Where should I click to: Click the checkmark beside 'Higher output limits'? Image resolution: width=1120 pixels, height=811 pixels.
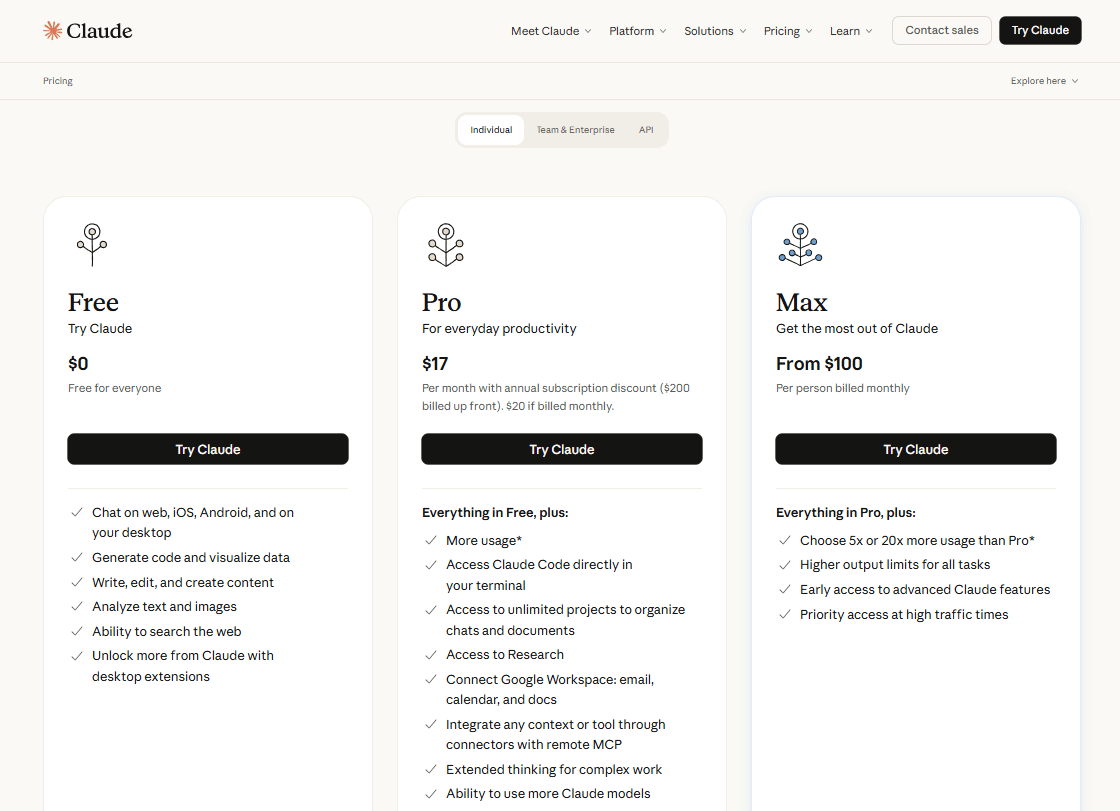(x=785, y=565)
